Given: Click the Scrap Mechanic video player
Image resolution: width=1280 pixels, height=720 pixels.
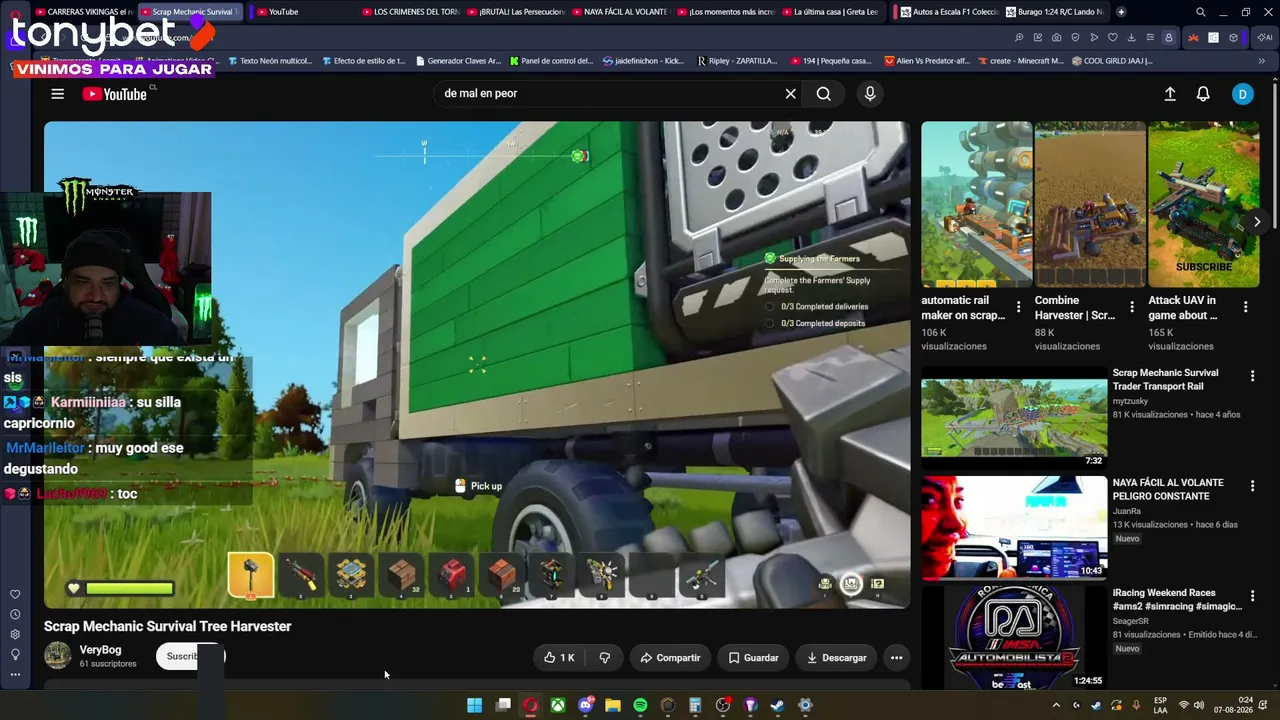Looking at the screenshot, I should 477,364.
